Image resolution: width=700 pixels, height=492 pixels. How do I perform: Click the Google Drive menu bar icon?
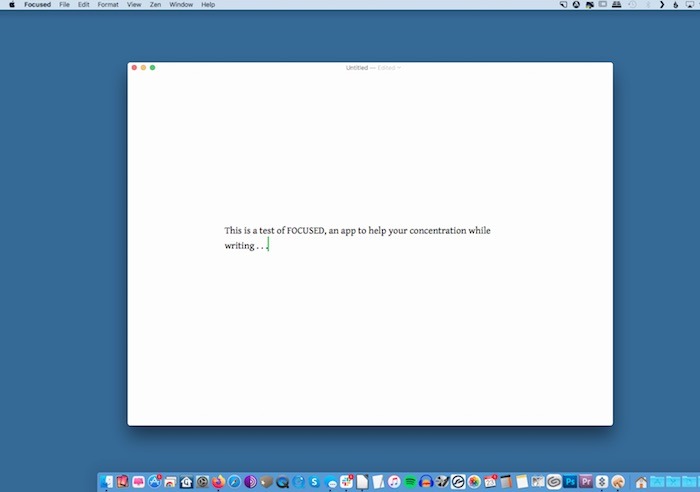coord(576,4)
